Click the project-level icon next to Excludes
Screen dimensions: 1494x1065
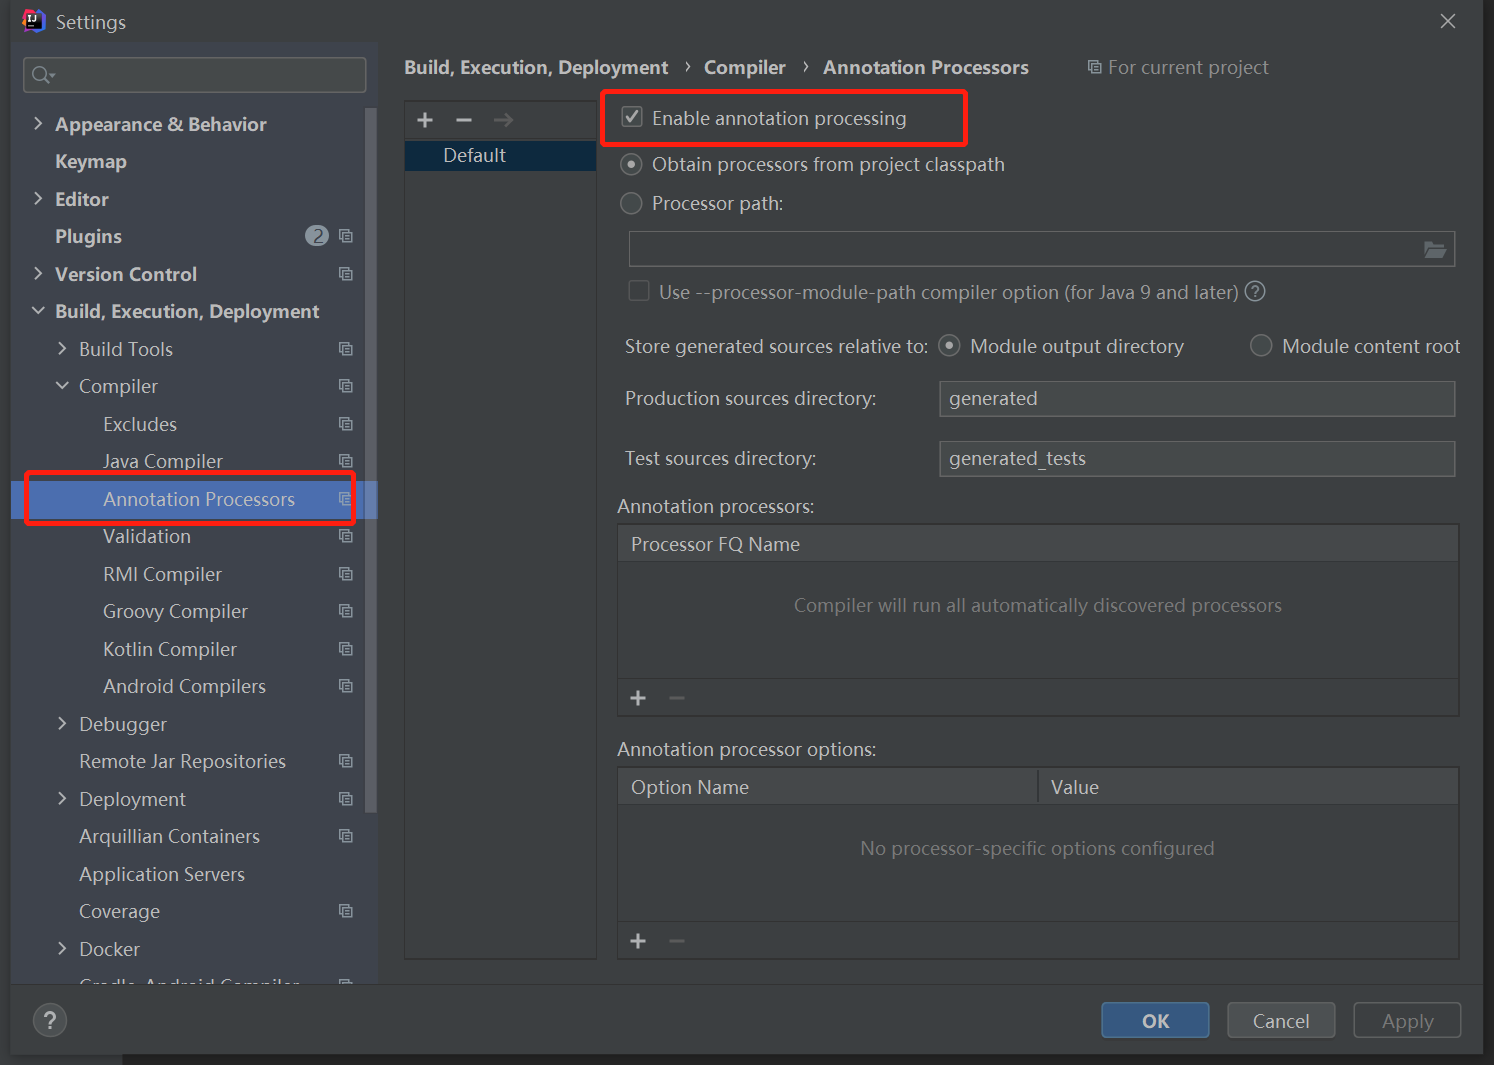click(x=346, y=424)
